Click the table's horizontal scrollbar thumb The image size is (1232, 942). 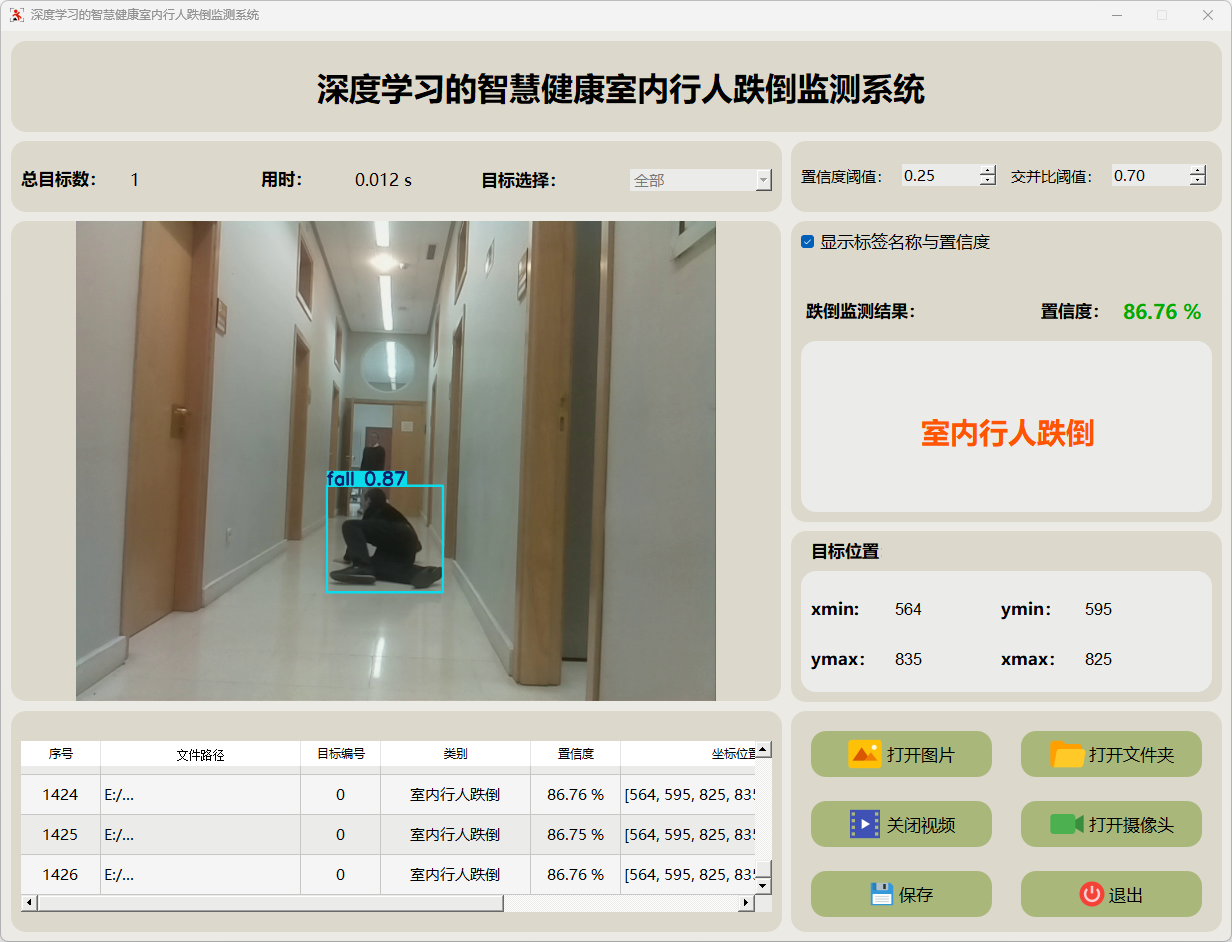coord(270,903)
